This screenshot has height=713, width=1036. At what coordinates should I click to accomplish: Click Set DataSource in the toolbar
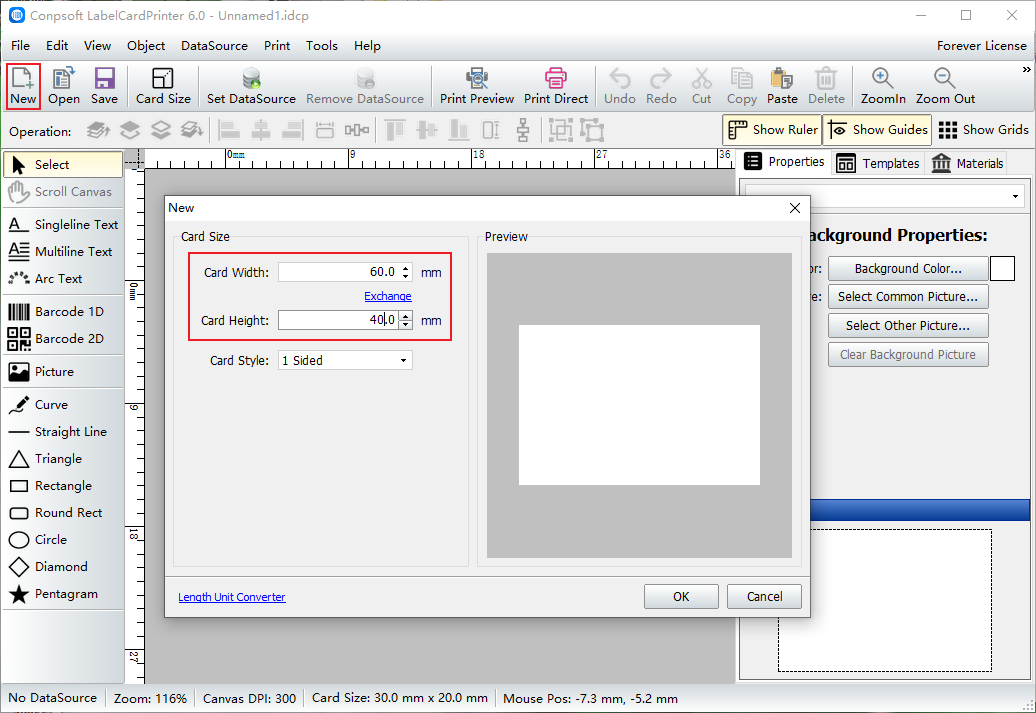[251, 86]
